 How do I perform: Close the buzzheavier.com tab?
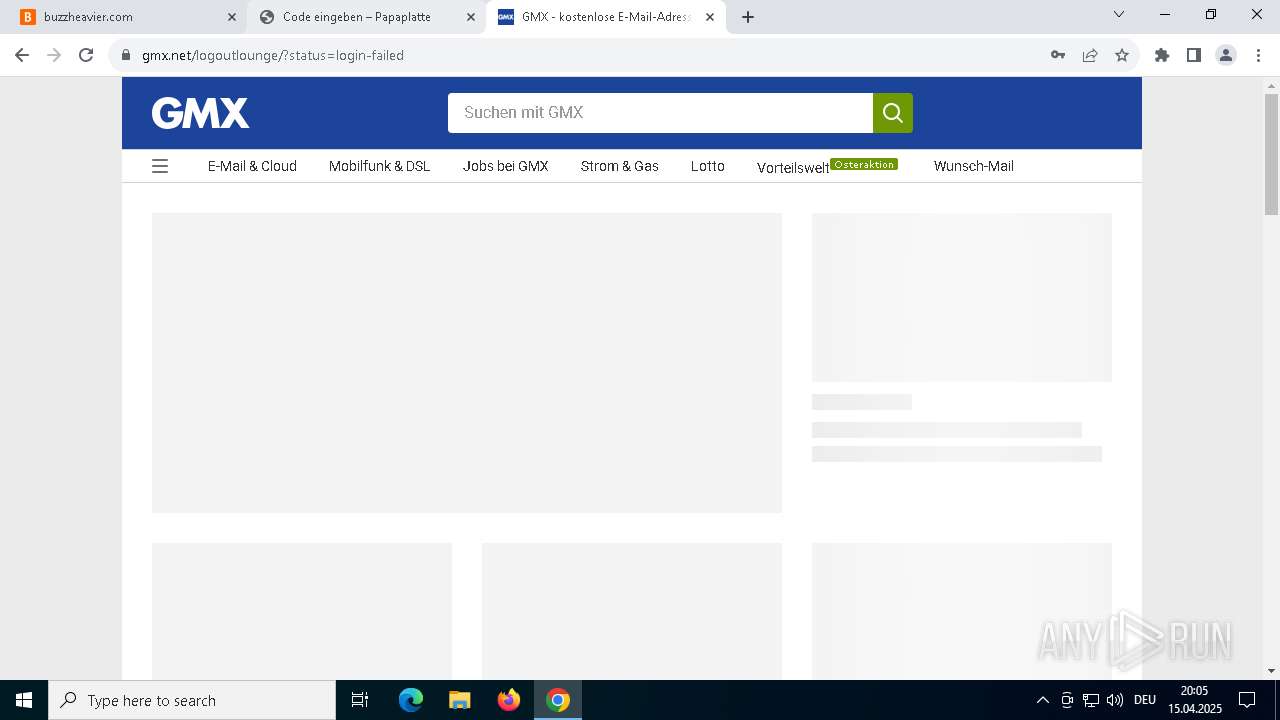pyautogui.click(x=232, y=17)
